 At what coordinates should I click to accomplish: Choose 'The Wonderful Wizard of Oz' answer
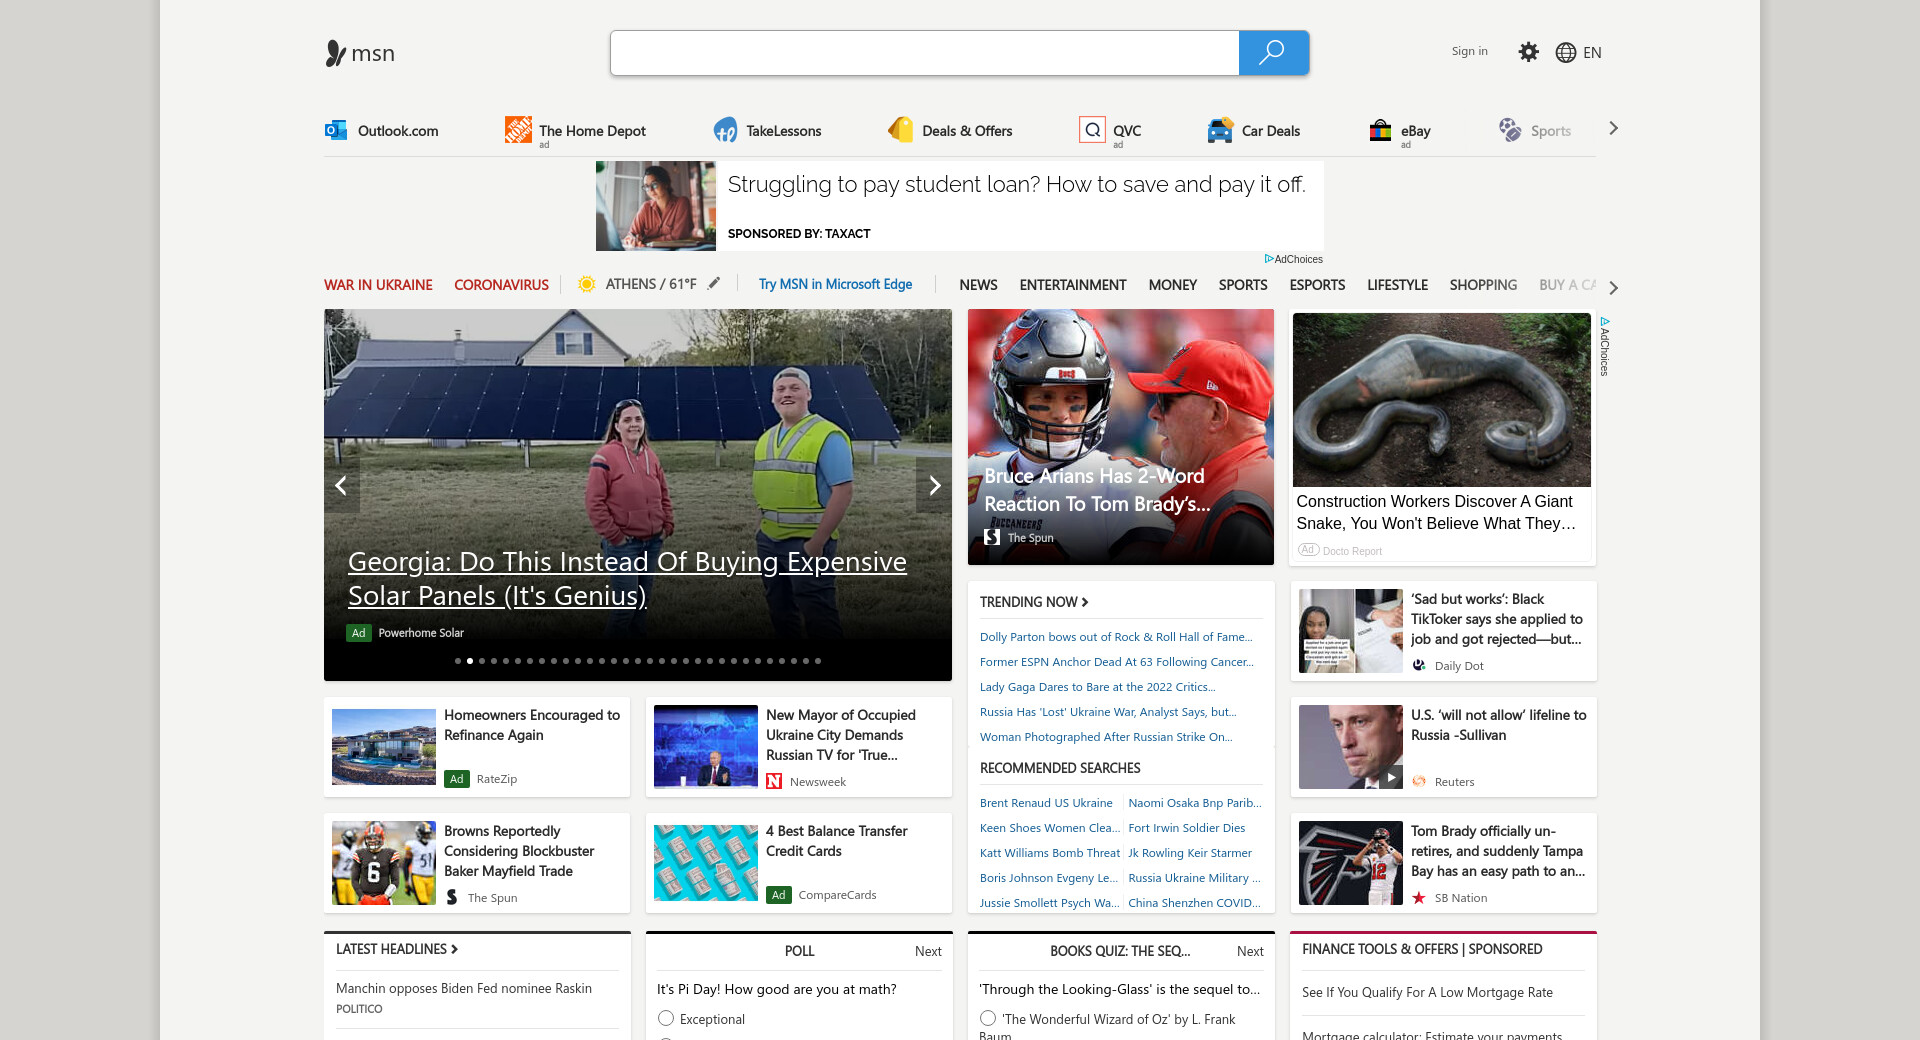(x=988, y=1018)
